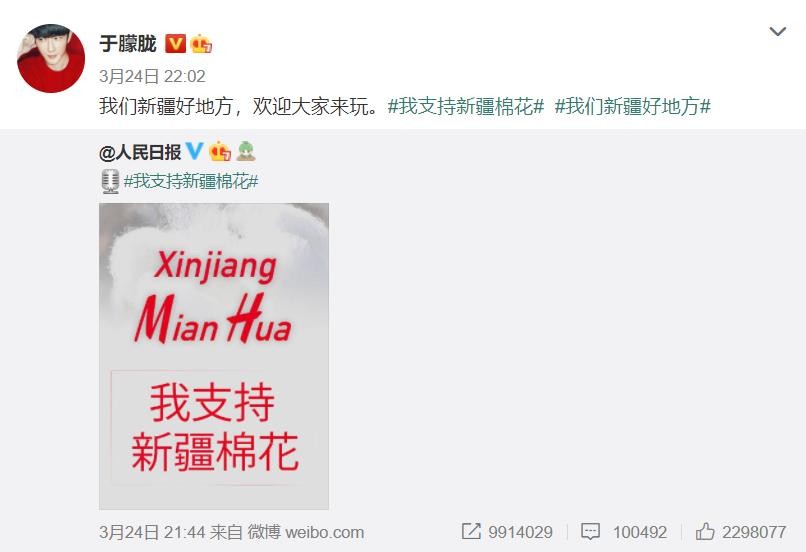
Task: Open the 微博 weibo.com source link
Action: (306, 532)
